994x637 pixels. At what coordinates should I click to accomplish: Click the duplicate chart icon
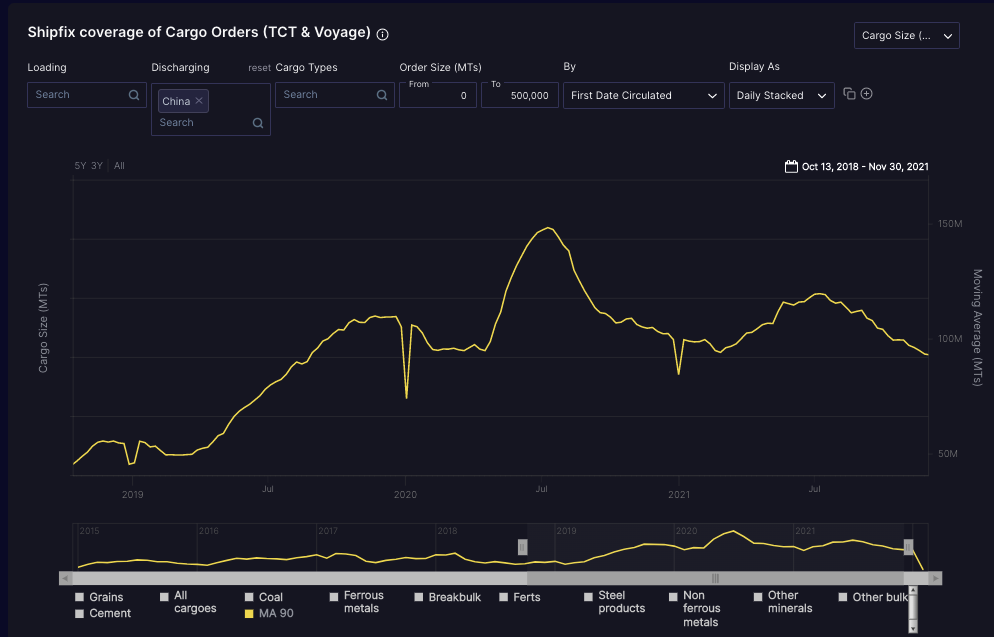pos(850,92)
